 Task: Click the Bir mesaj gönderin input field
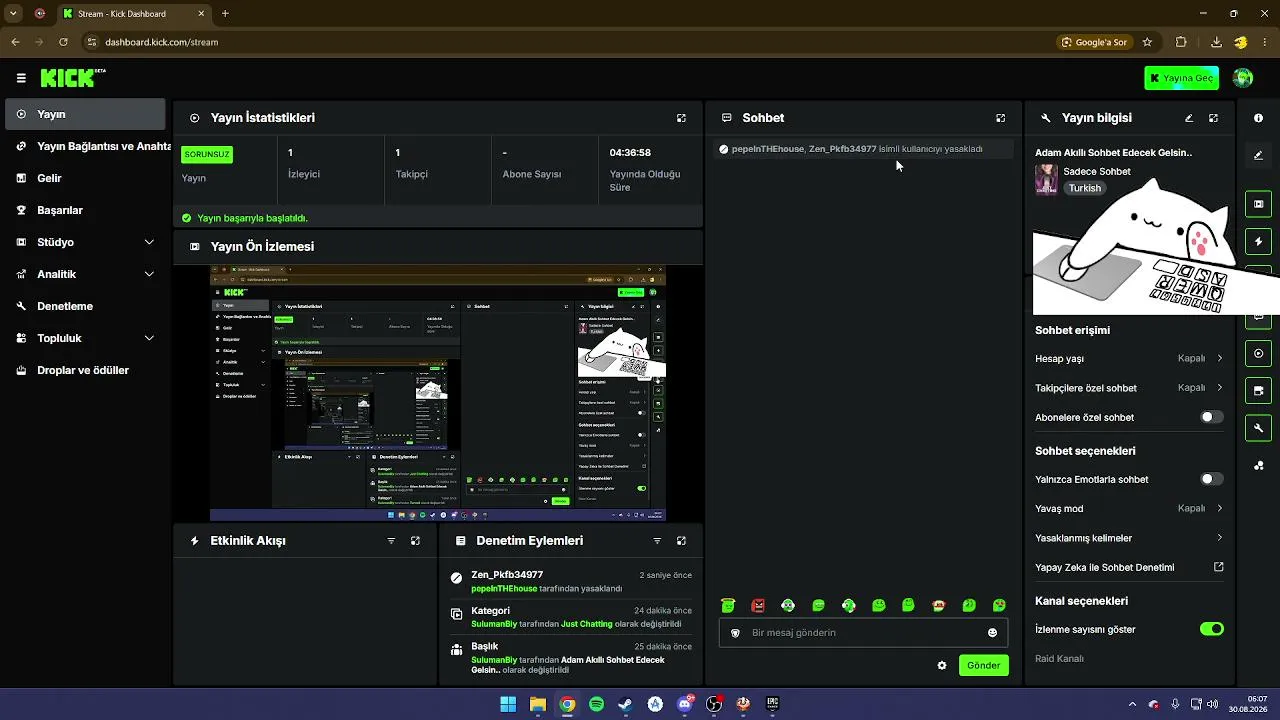pos(863,633)
